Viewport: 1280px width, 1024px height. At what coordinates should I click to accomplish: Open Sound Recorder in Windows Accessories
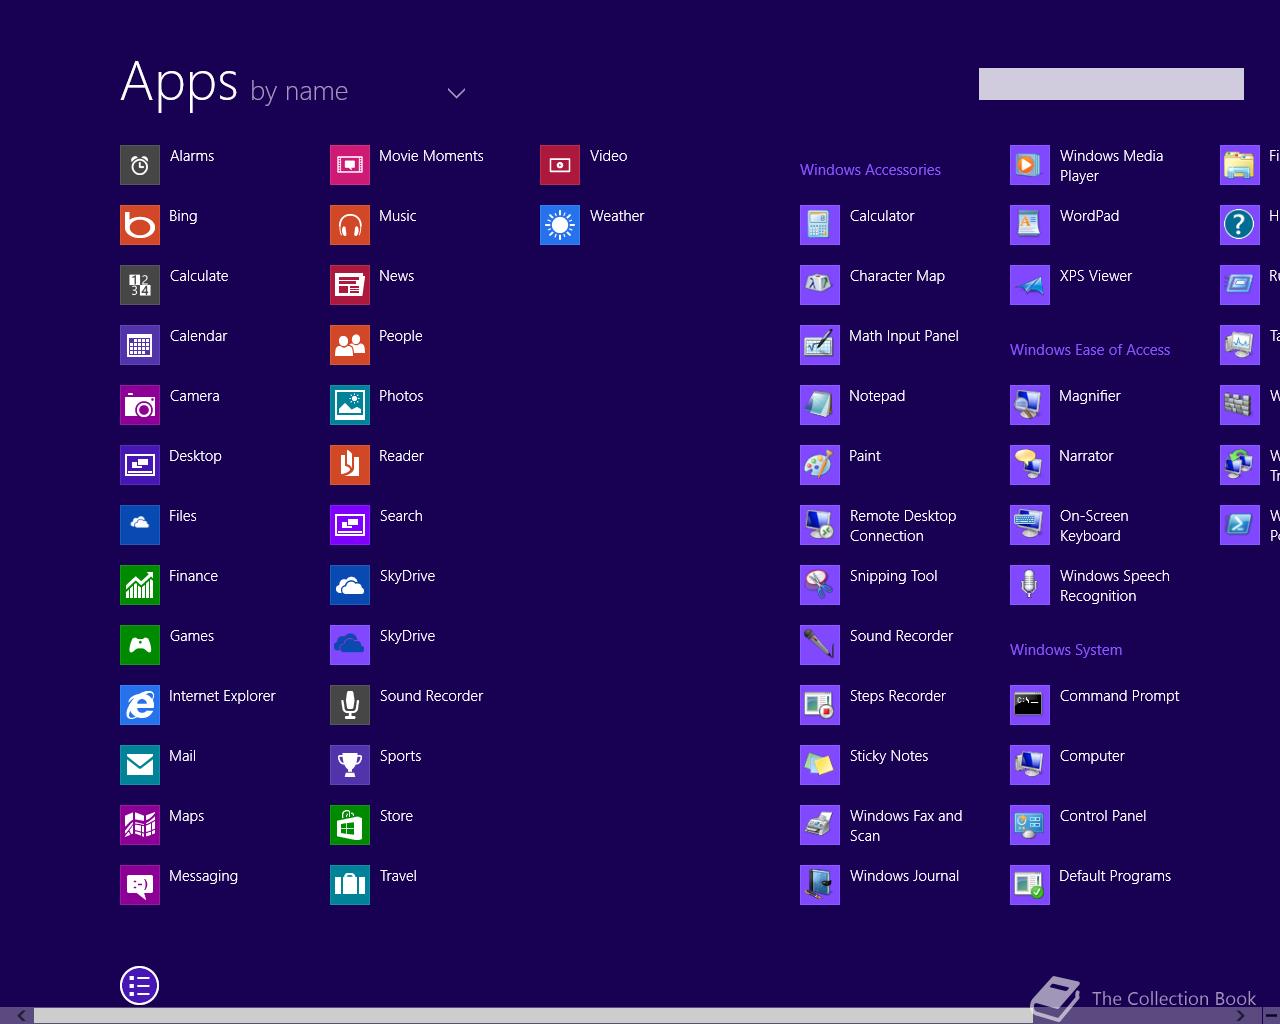click(x=820, y=645)
